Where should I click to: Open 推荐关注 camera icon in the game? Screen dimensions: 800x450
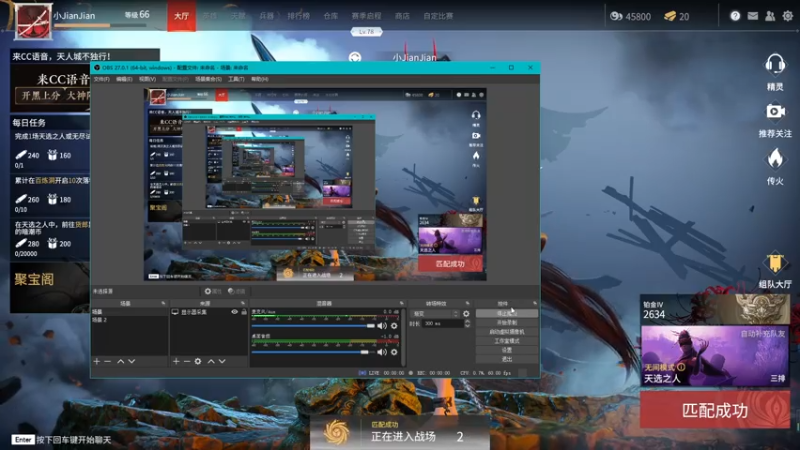[775, 111]
